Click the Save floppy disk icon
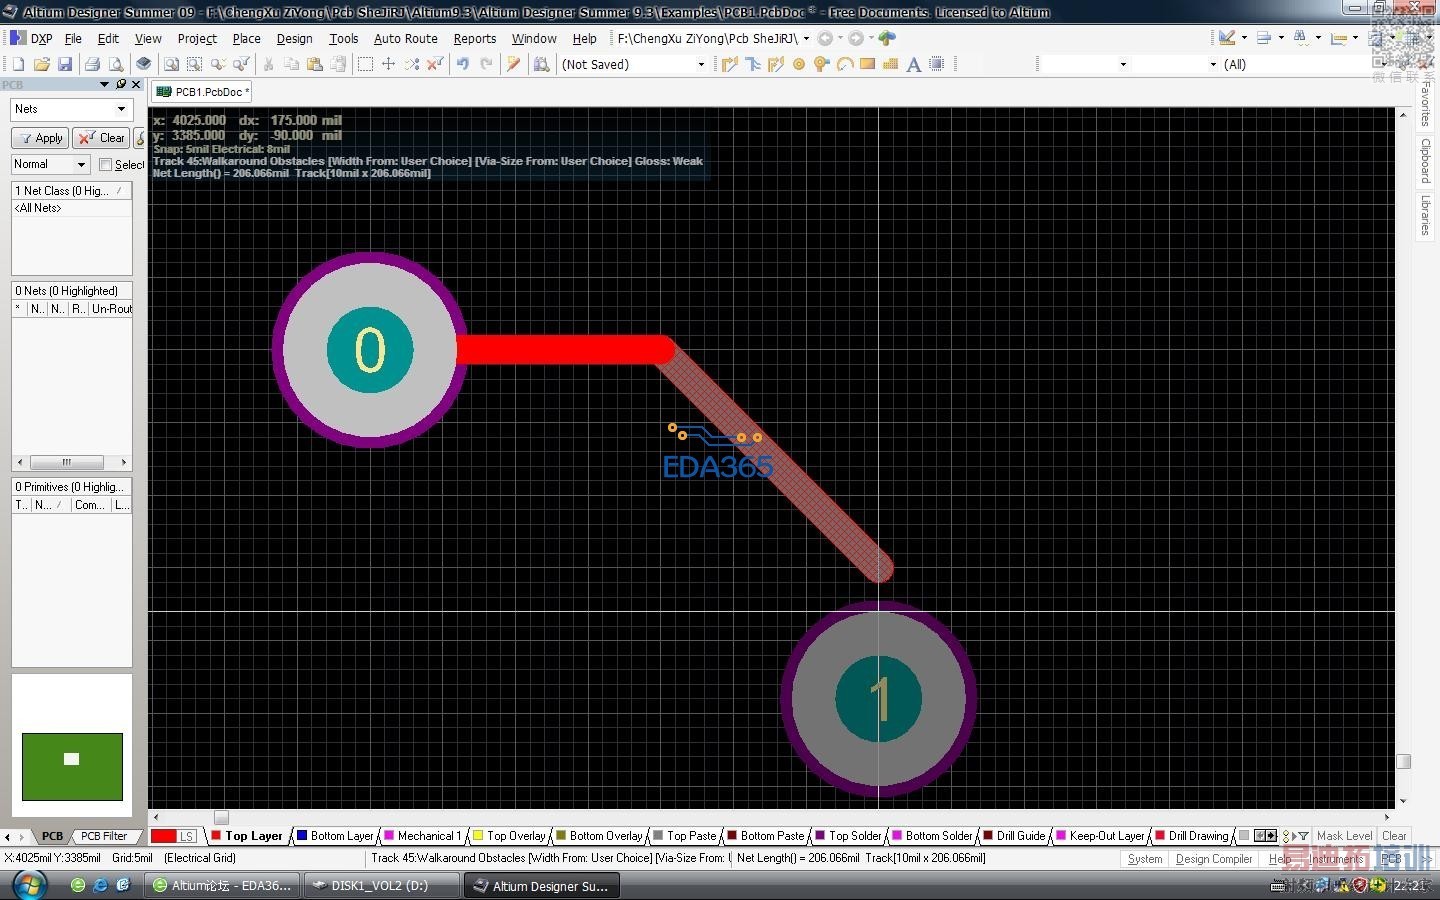The image size is (1440, 900). coord(65,64)
